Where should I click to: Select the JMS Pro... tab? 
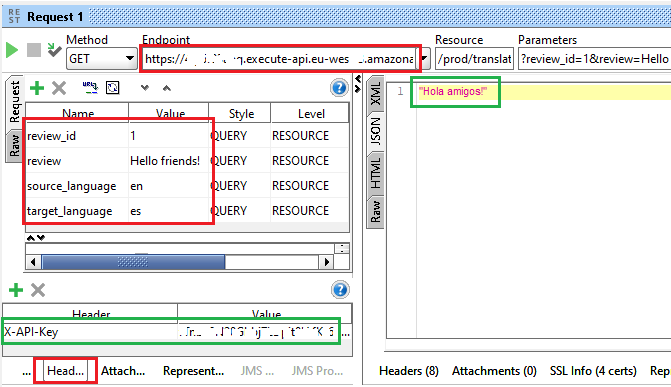click(x=318, y=371)
